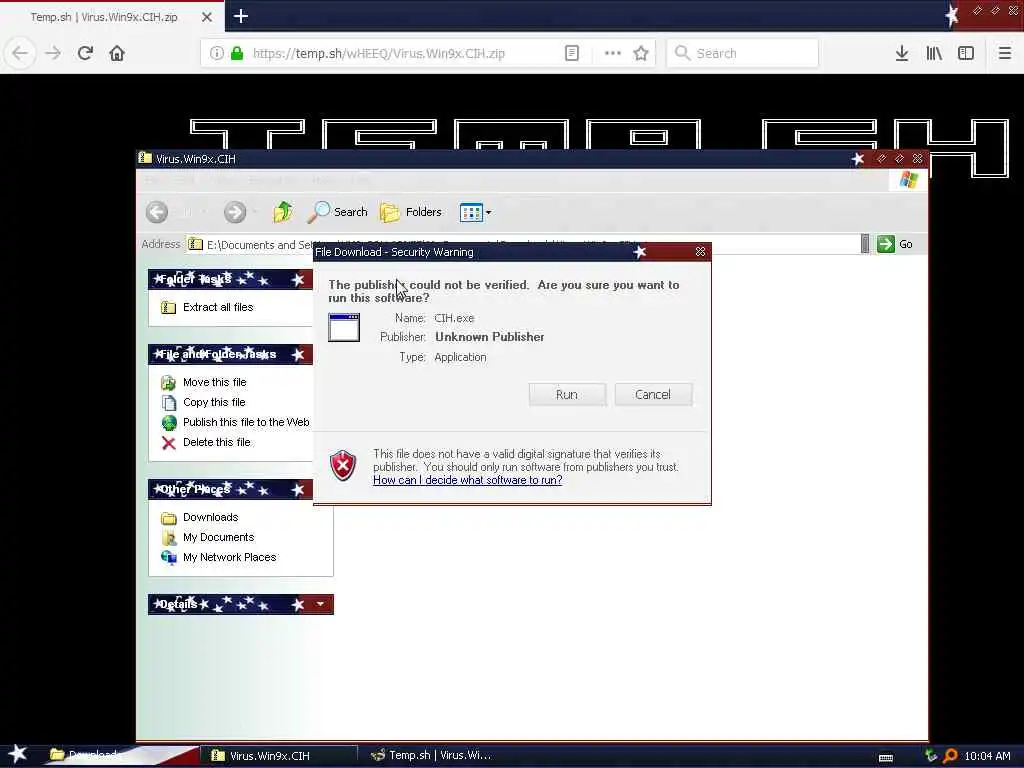
Task: Open Explorer address bar dropdown
Action: coord(865,244)
